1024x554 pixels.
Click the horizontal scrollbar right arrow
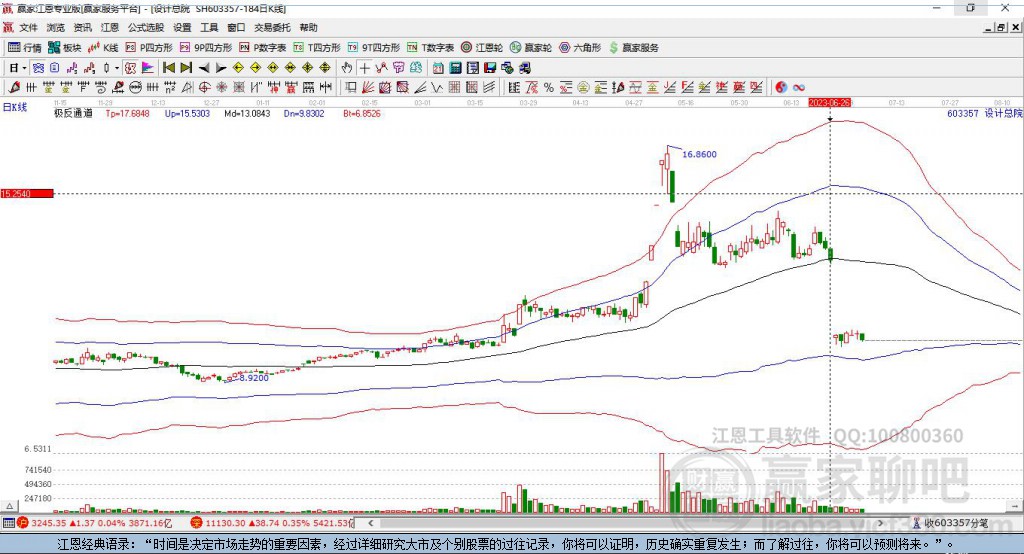880,523
